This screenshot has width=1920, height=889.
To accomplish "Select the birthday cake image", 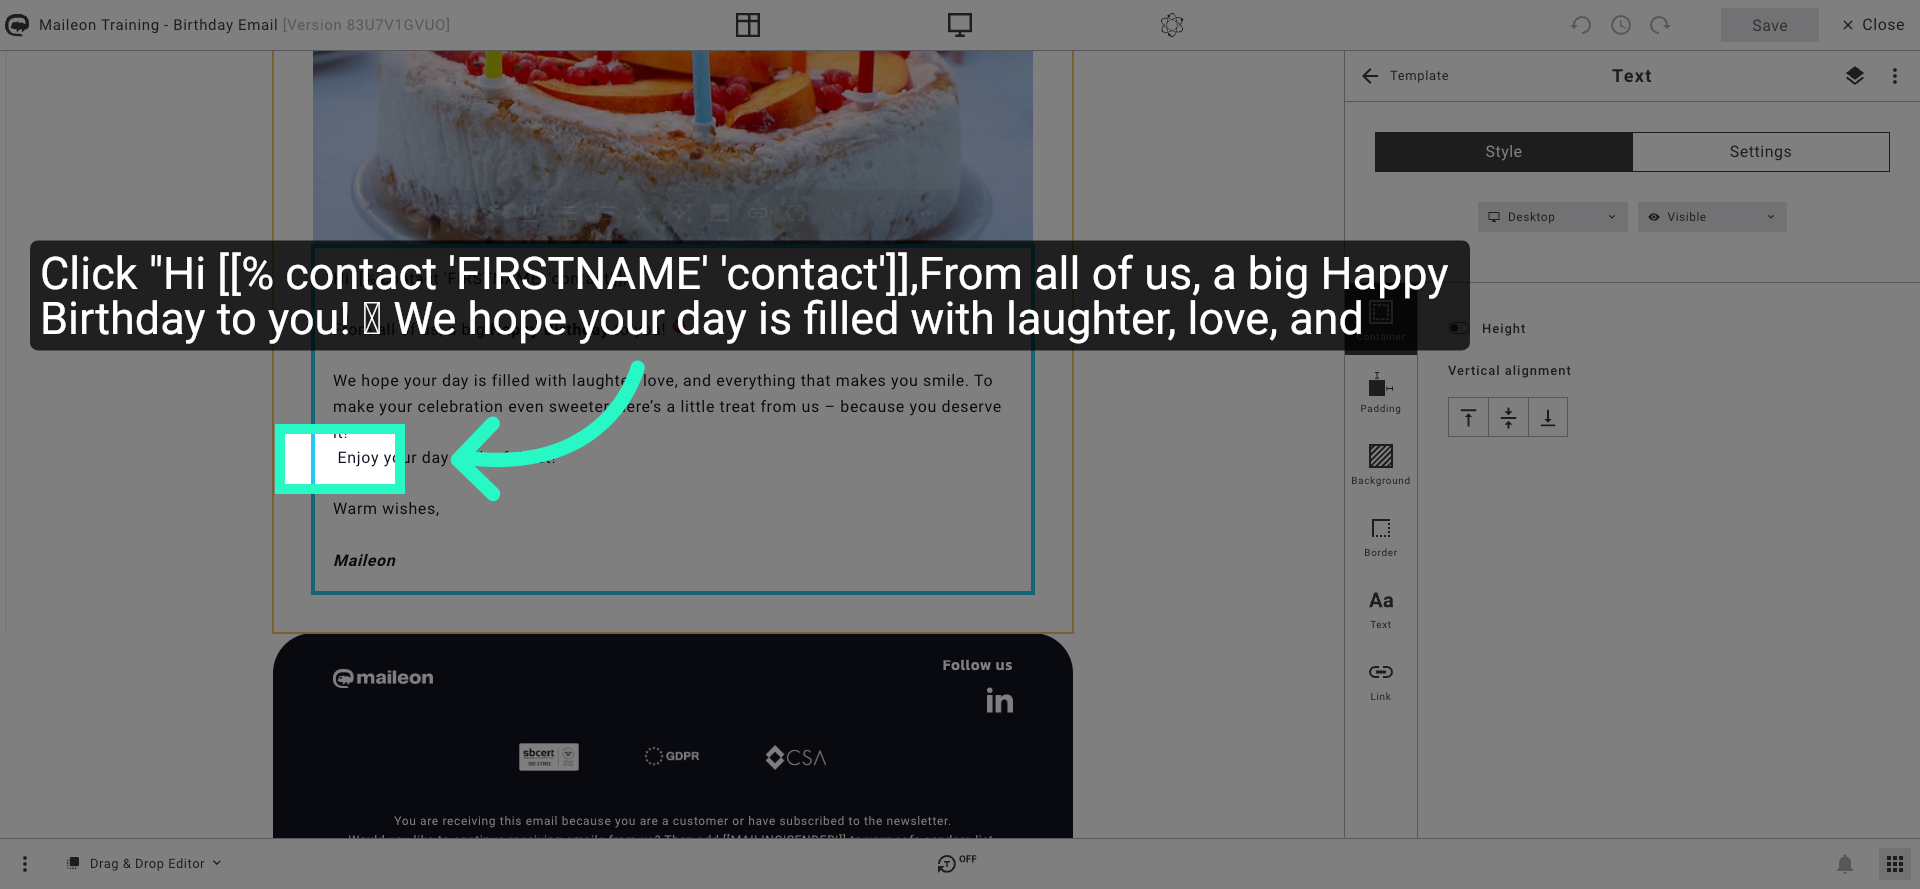I will [673, 146].
